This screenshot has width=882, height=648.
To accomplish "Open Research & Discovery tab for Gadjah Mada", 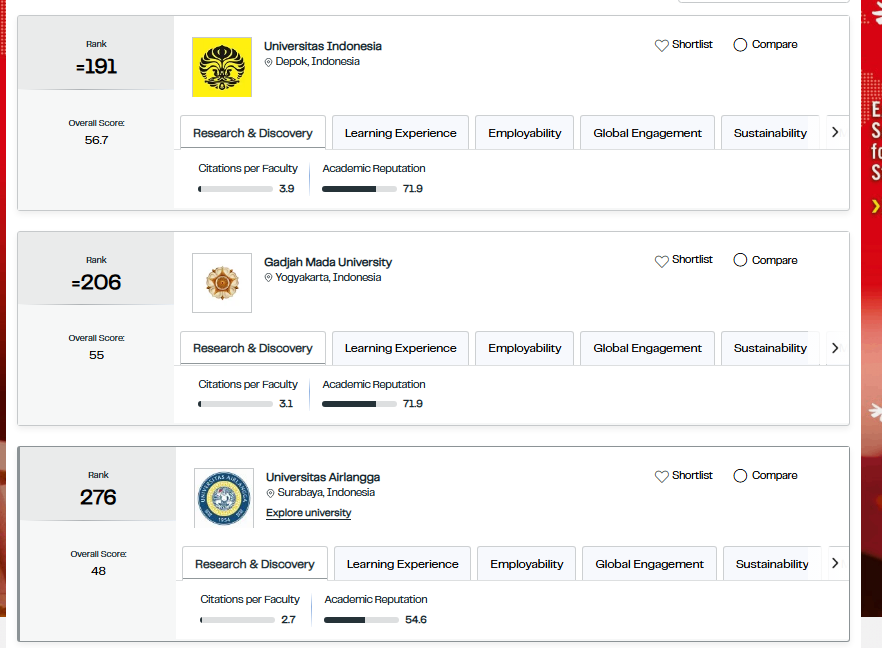I will [253, 348].
